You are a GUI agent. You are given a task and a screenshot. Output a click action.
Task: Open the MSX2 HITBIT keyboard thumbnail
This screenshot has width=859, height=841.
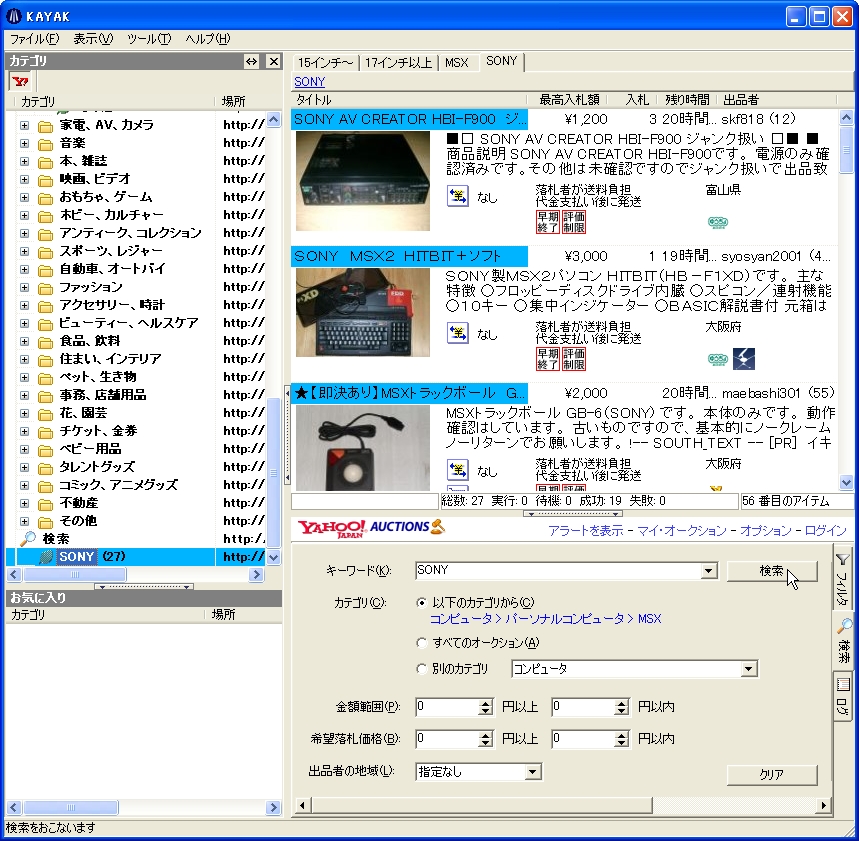point(363,312)
